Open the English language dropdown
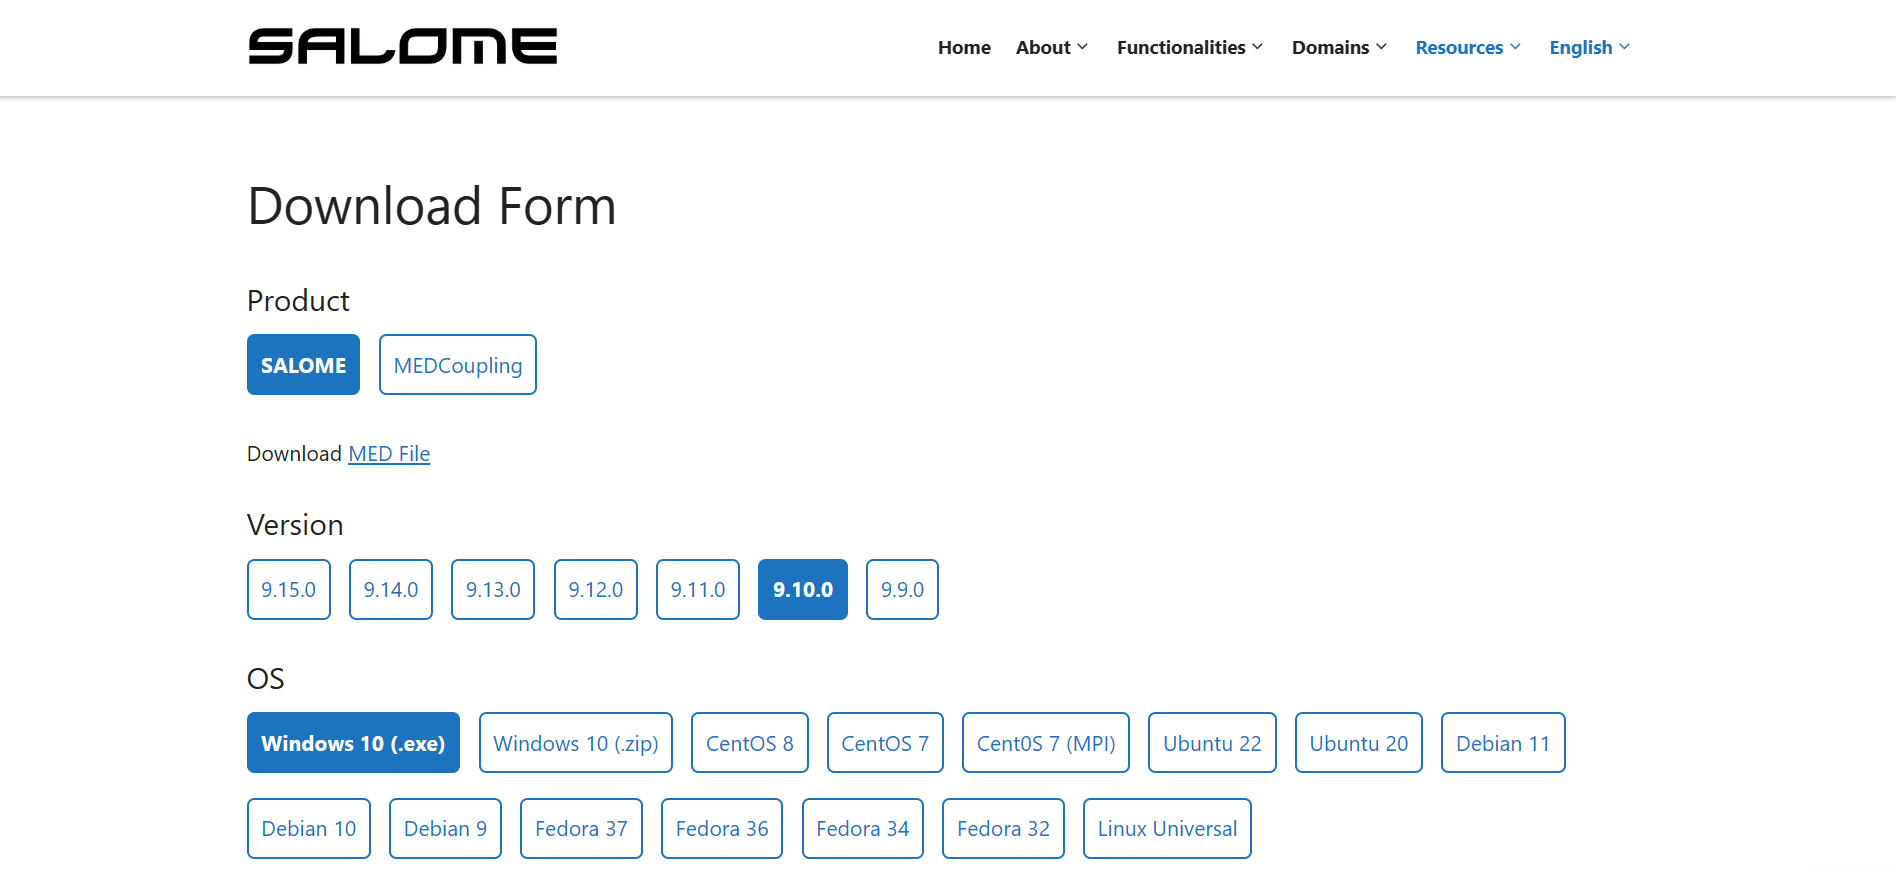 [1590, 47]
